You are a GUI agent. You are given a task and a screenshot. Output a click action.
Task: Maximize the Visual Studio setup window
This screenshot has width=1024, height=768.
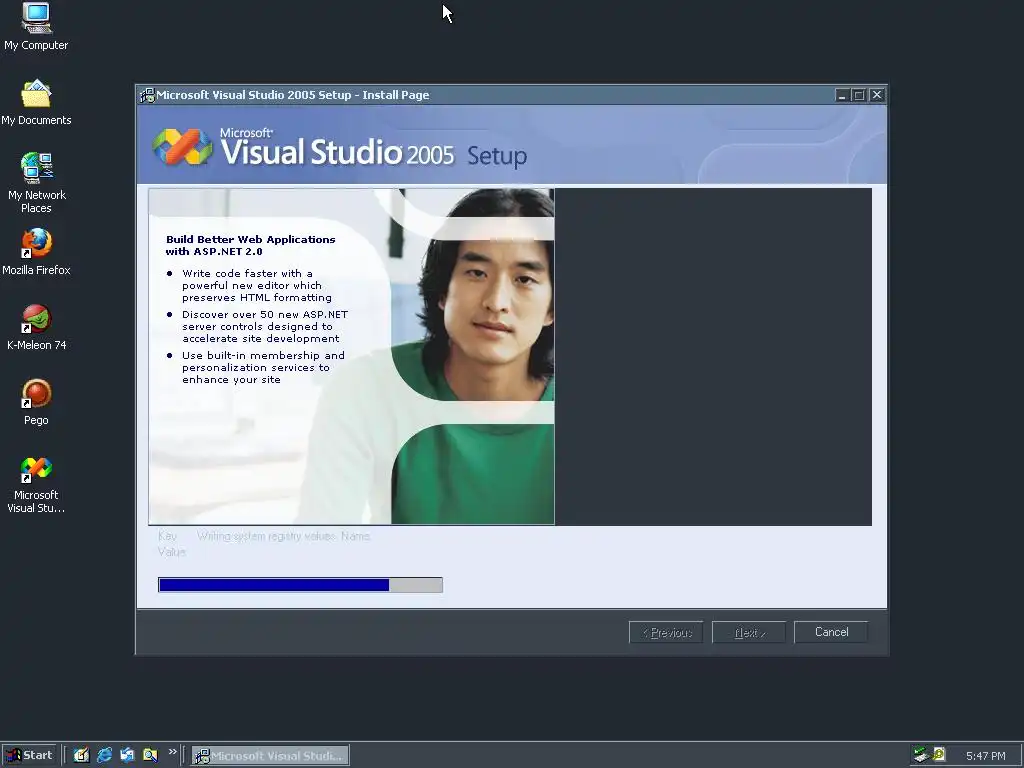click(x=859, y=95)
